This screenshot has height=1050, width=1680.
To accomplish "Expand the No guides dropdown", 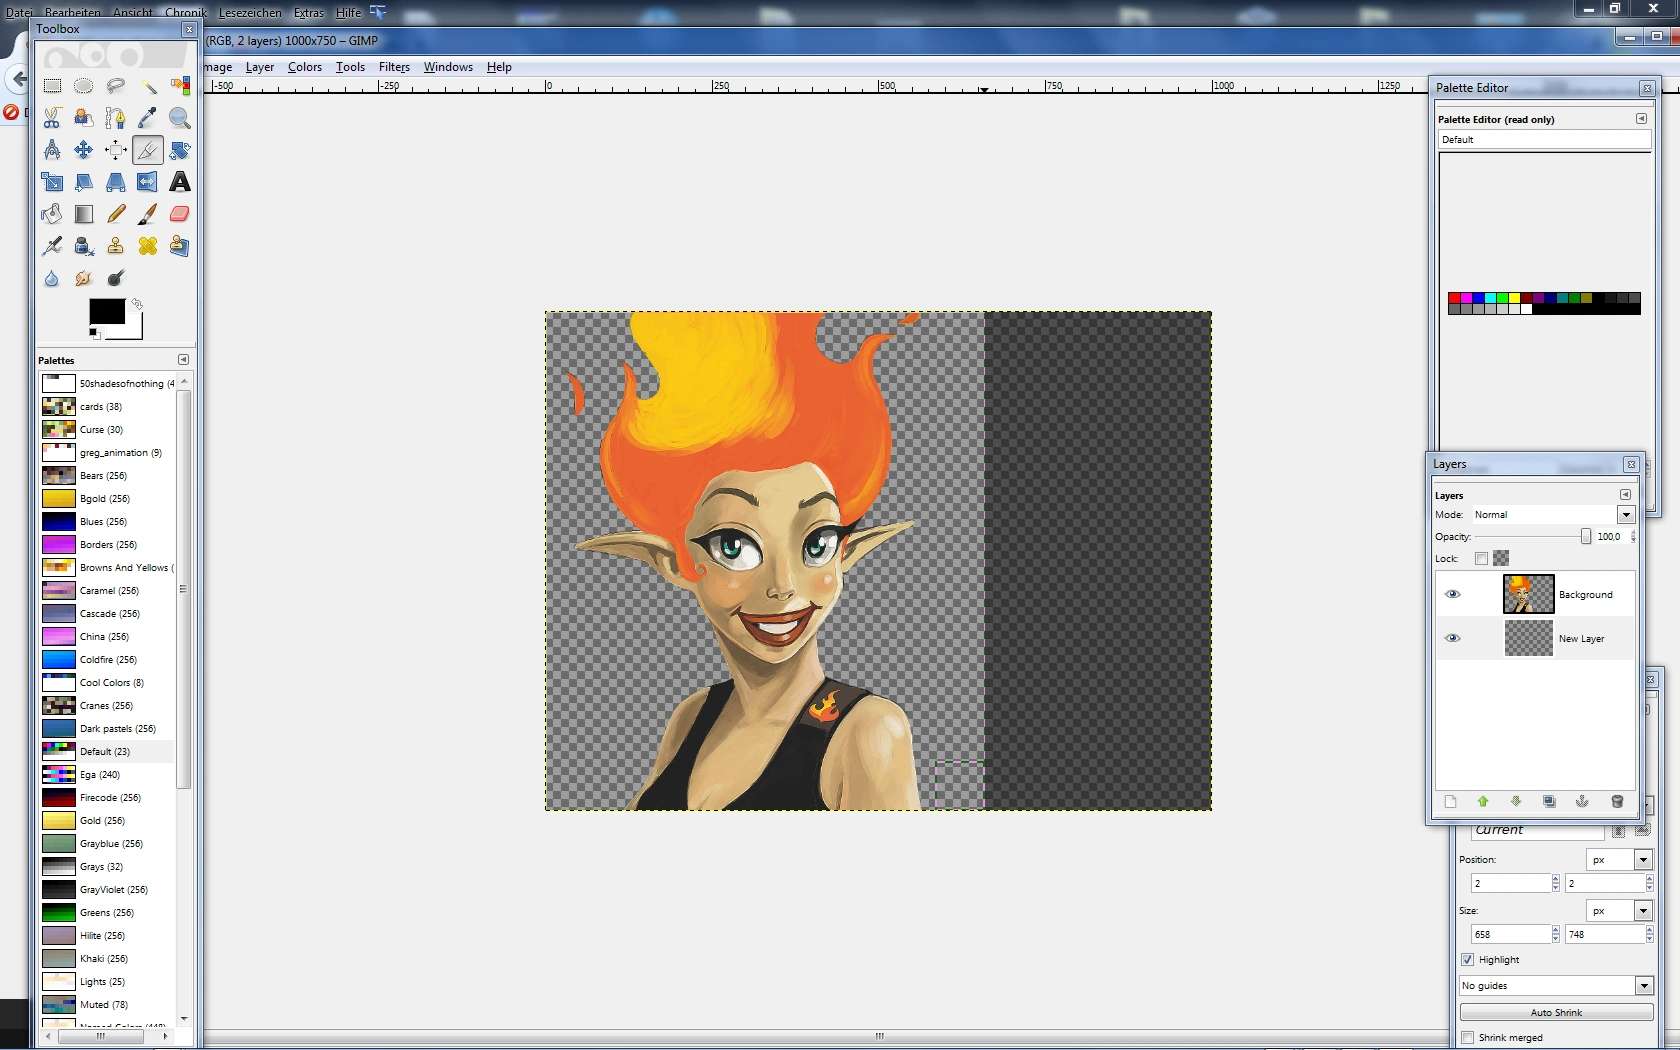I will pos(1643,986).
